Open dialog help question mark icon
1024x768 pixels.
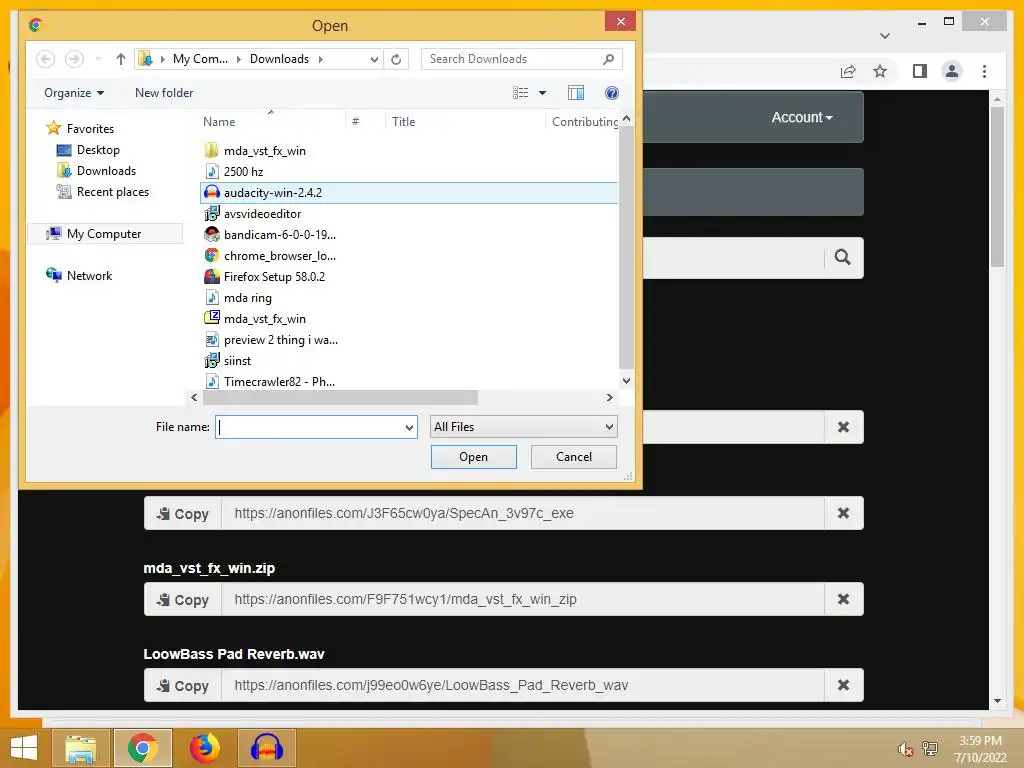coord(612,93)
